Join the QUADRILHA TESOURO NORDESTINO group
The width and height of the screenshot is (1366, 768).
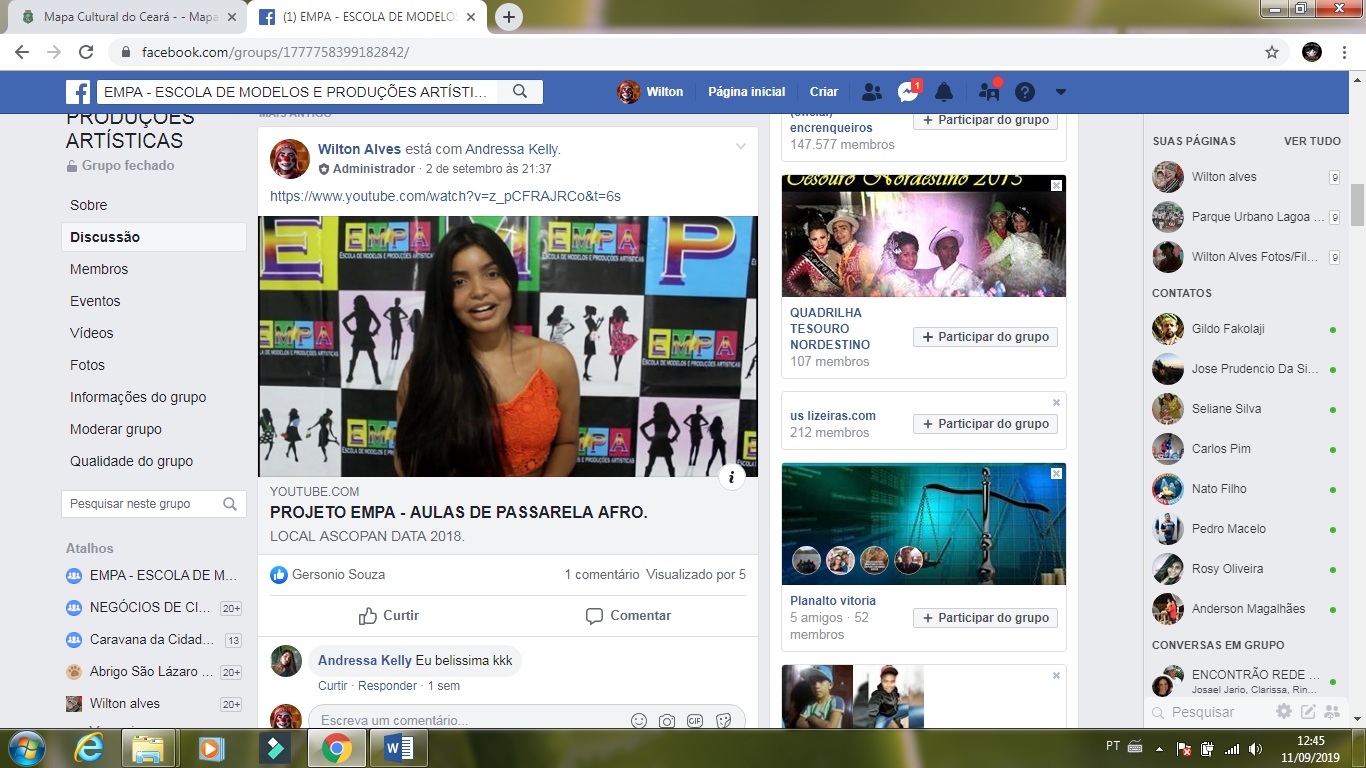(x=985, y=337)
